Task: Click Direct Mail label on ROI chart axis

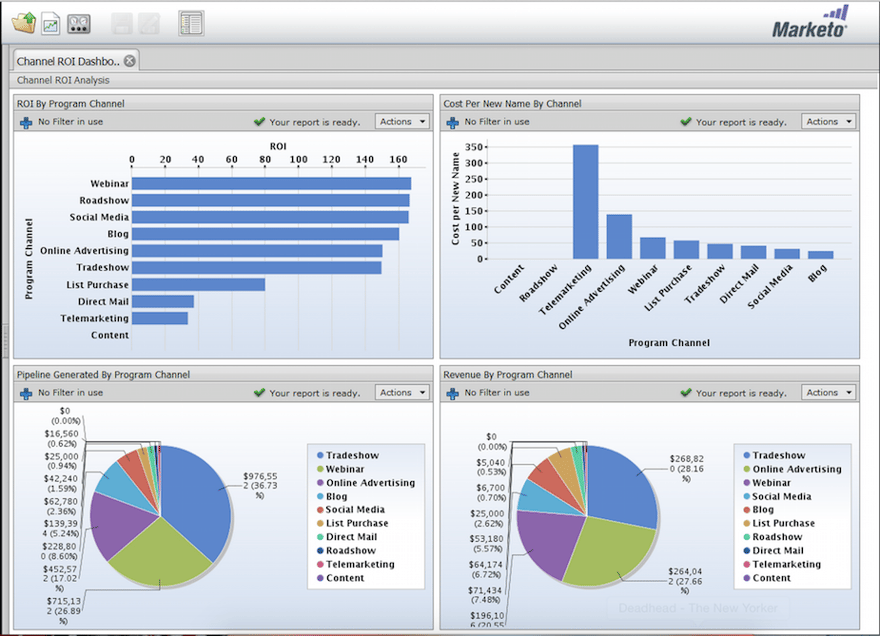Action: [103, 301]
